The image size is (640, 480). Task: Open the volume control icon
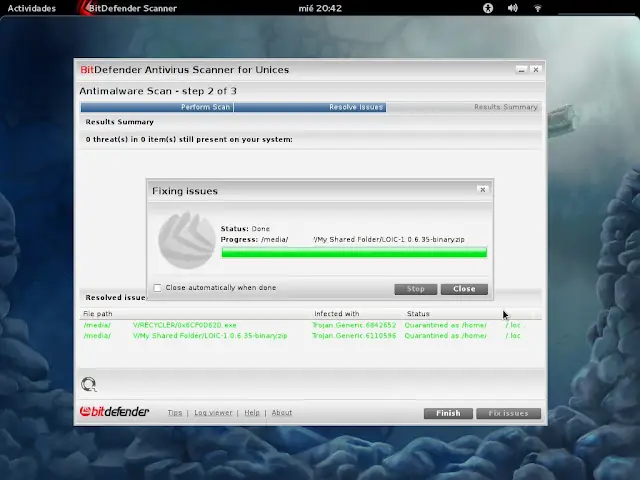point(513,8)
